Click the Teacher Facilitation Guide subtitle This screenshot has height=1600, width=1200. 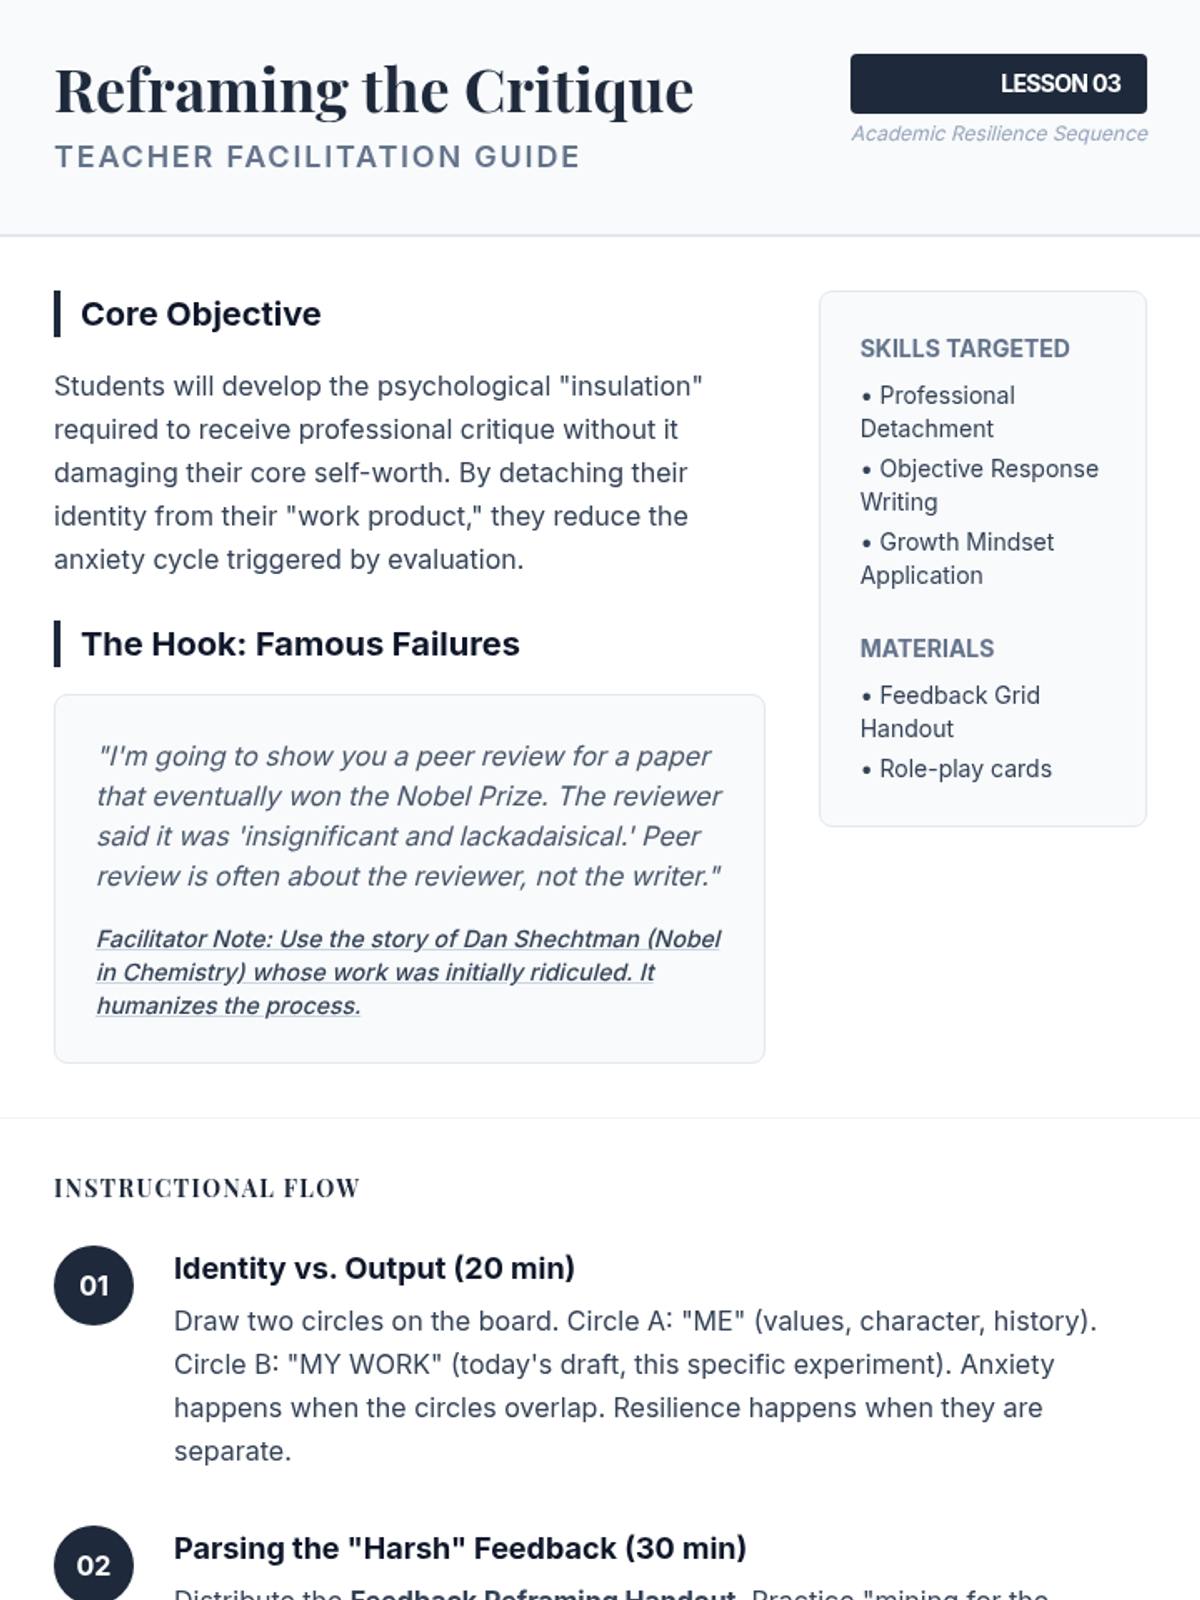[317, 157]
